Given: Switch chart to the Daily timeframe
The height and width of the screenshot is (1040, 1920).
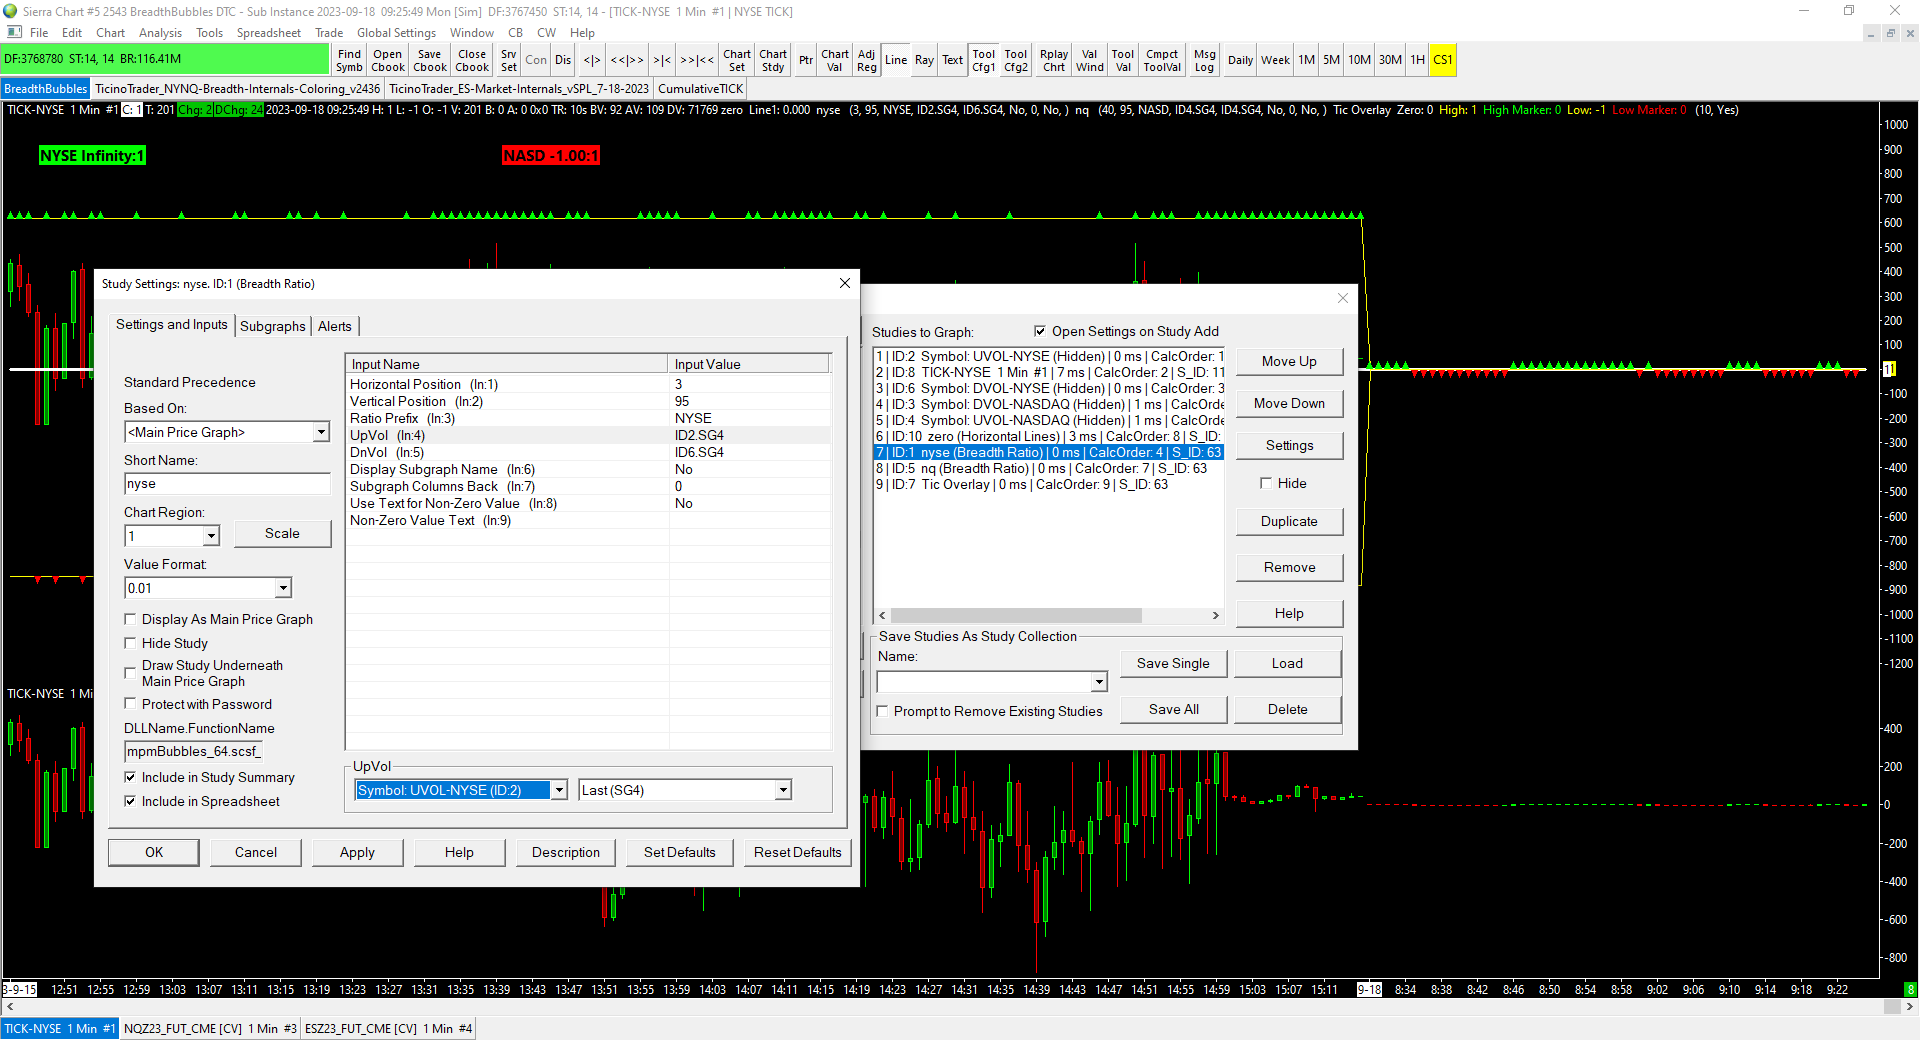Looking at the screenshot, I should pos(1240,60).
